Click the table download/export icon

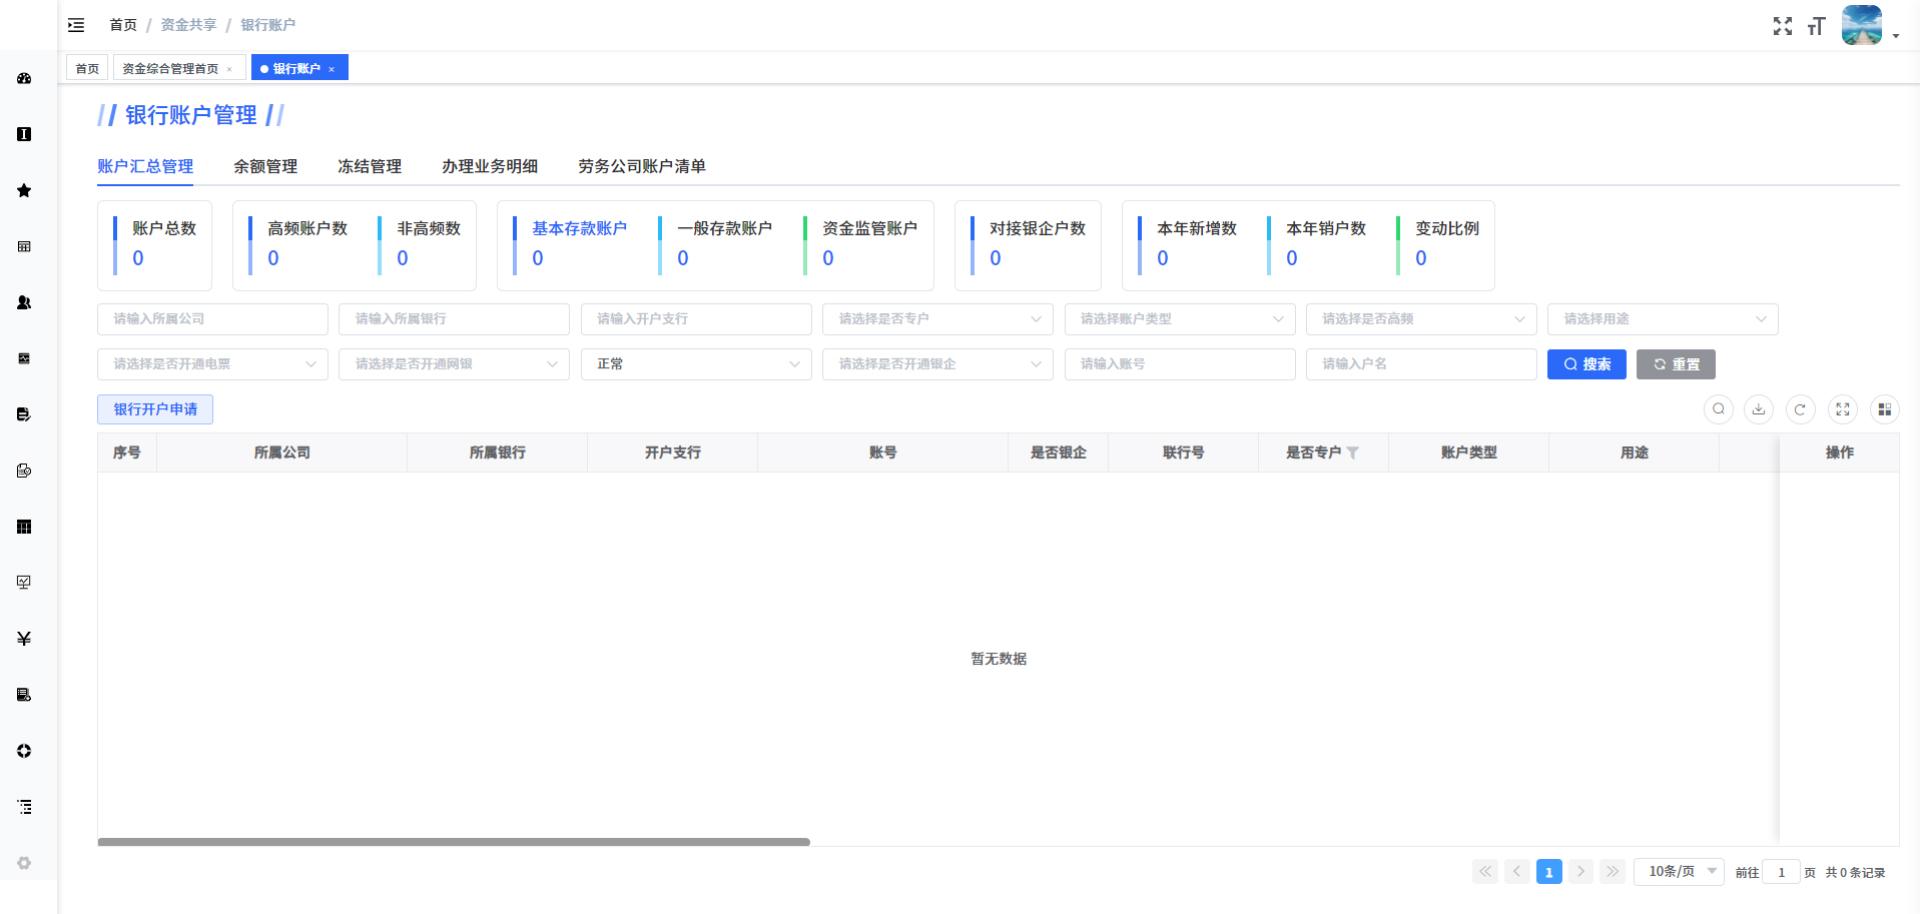1759,409
